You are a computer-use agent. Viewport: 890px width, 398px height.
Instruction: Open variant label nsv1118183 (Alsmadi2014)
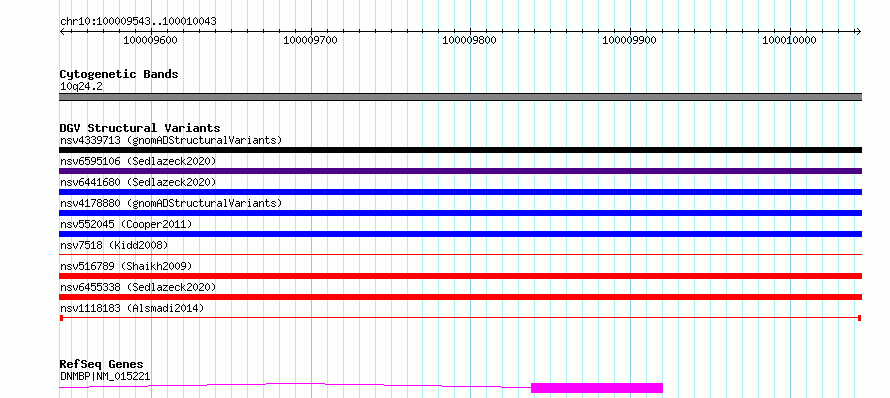132,308
